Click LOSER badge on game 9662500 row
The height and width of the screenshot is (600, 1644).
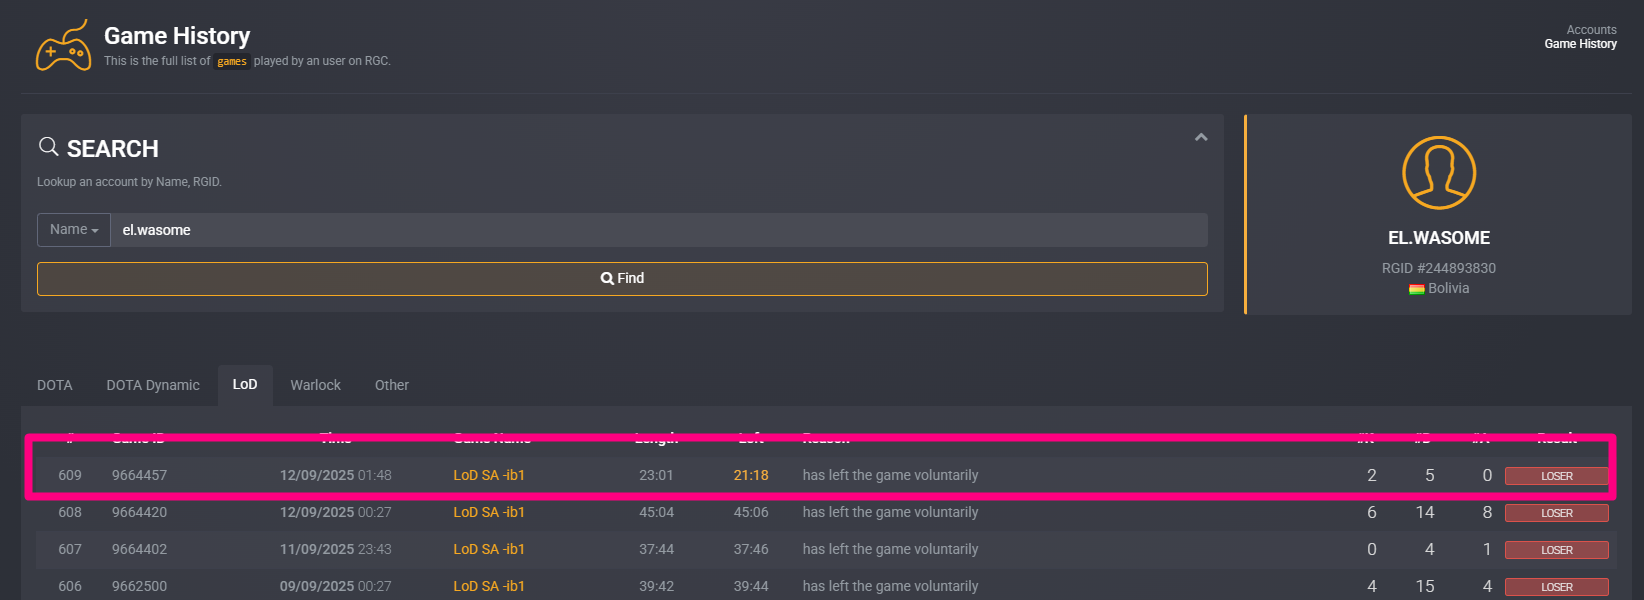tap(1556, 587)
